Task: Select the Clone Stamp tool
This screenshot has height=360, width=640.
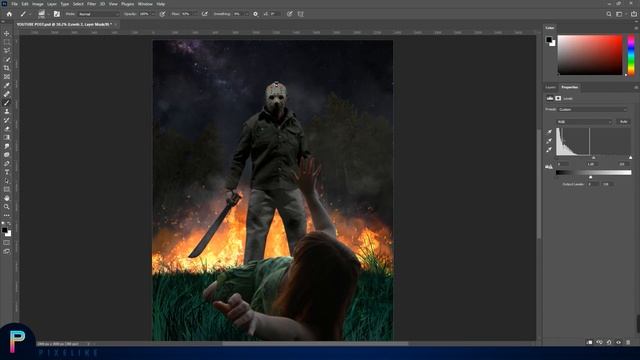Action: point(7,111)
